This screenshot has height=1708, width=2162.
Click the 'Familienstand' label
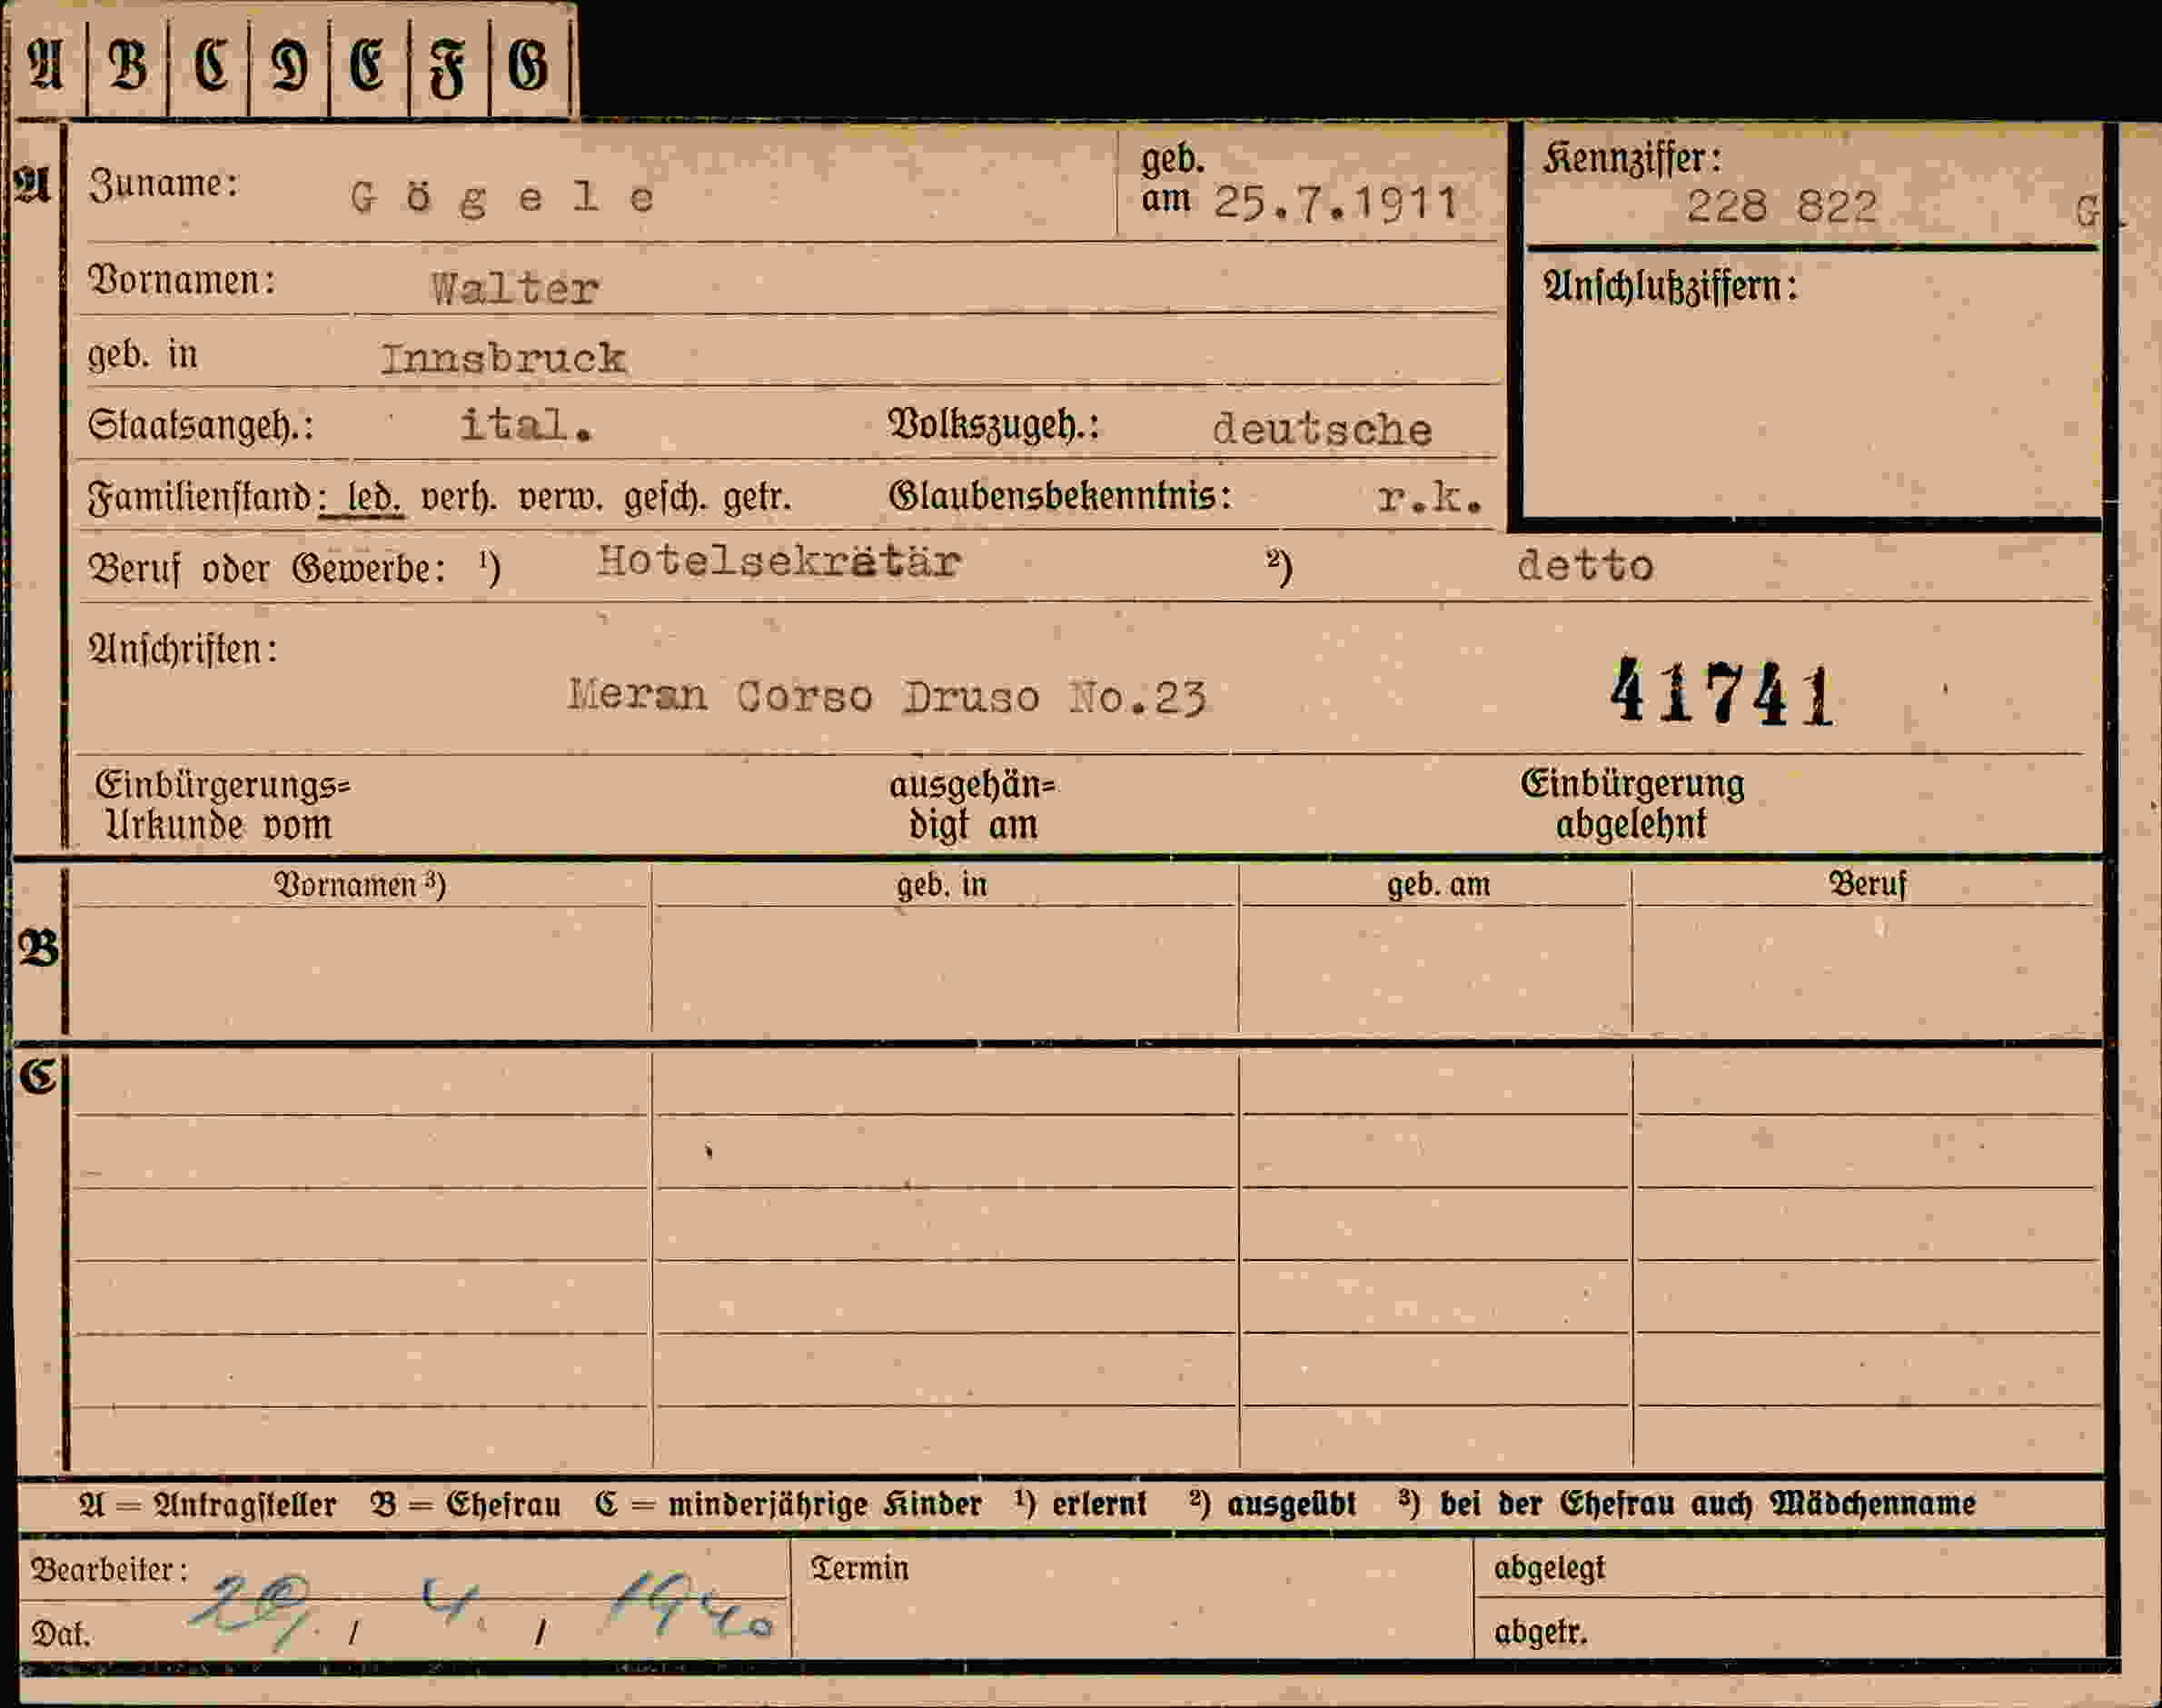pos(201,497)
